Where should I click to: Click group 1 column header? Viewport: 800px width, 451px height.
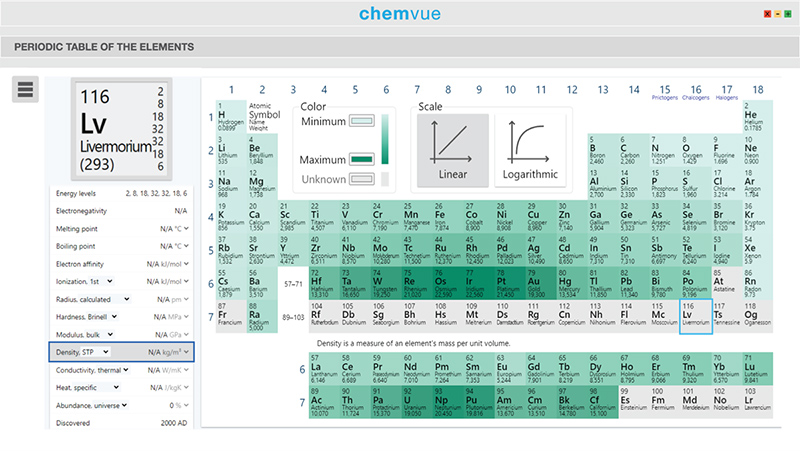click(231, 90)
